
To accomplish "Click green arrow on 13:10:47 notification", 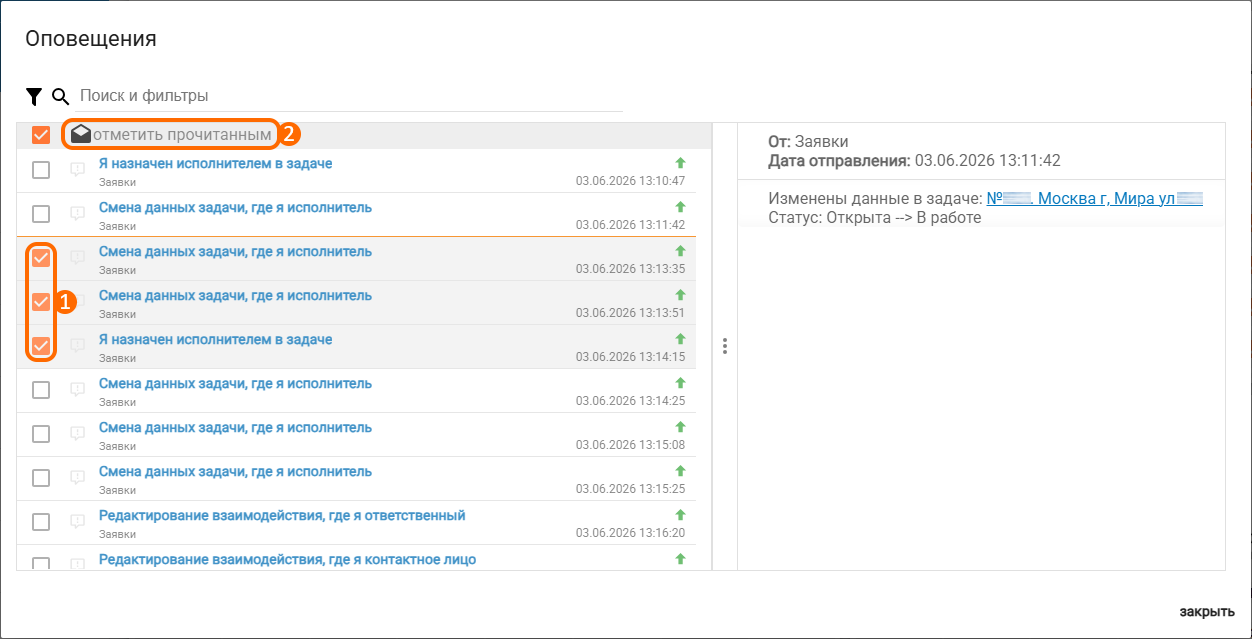I will pos(680,162).
